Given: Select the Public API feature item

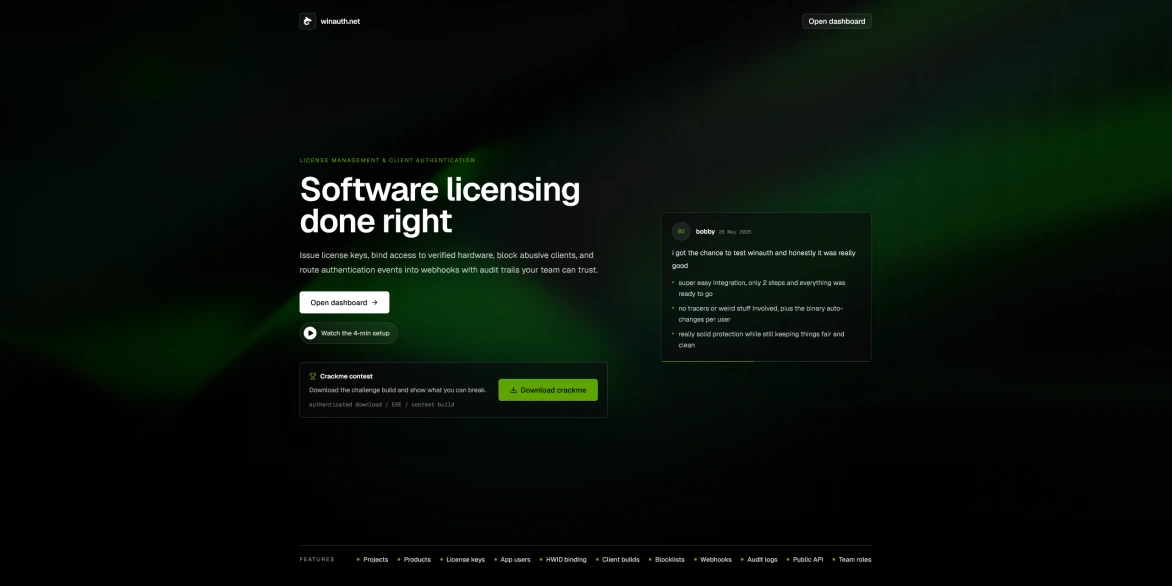Looking at the screenshot, I should tap(807, 560).
